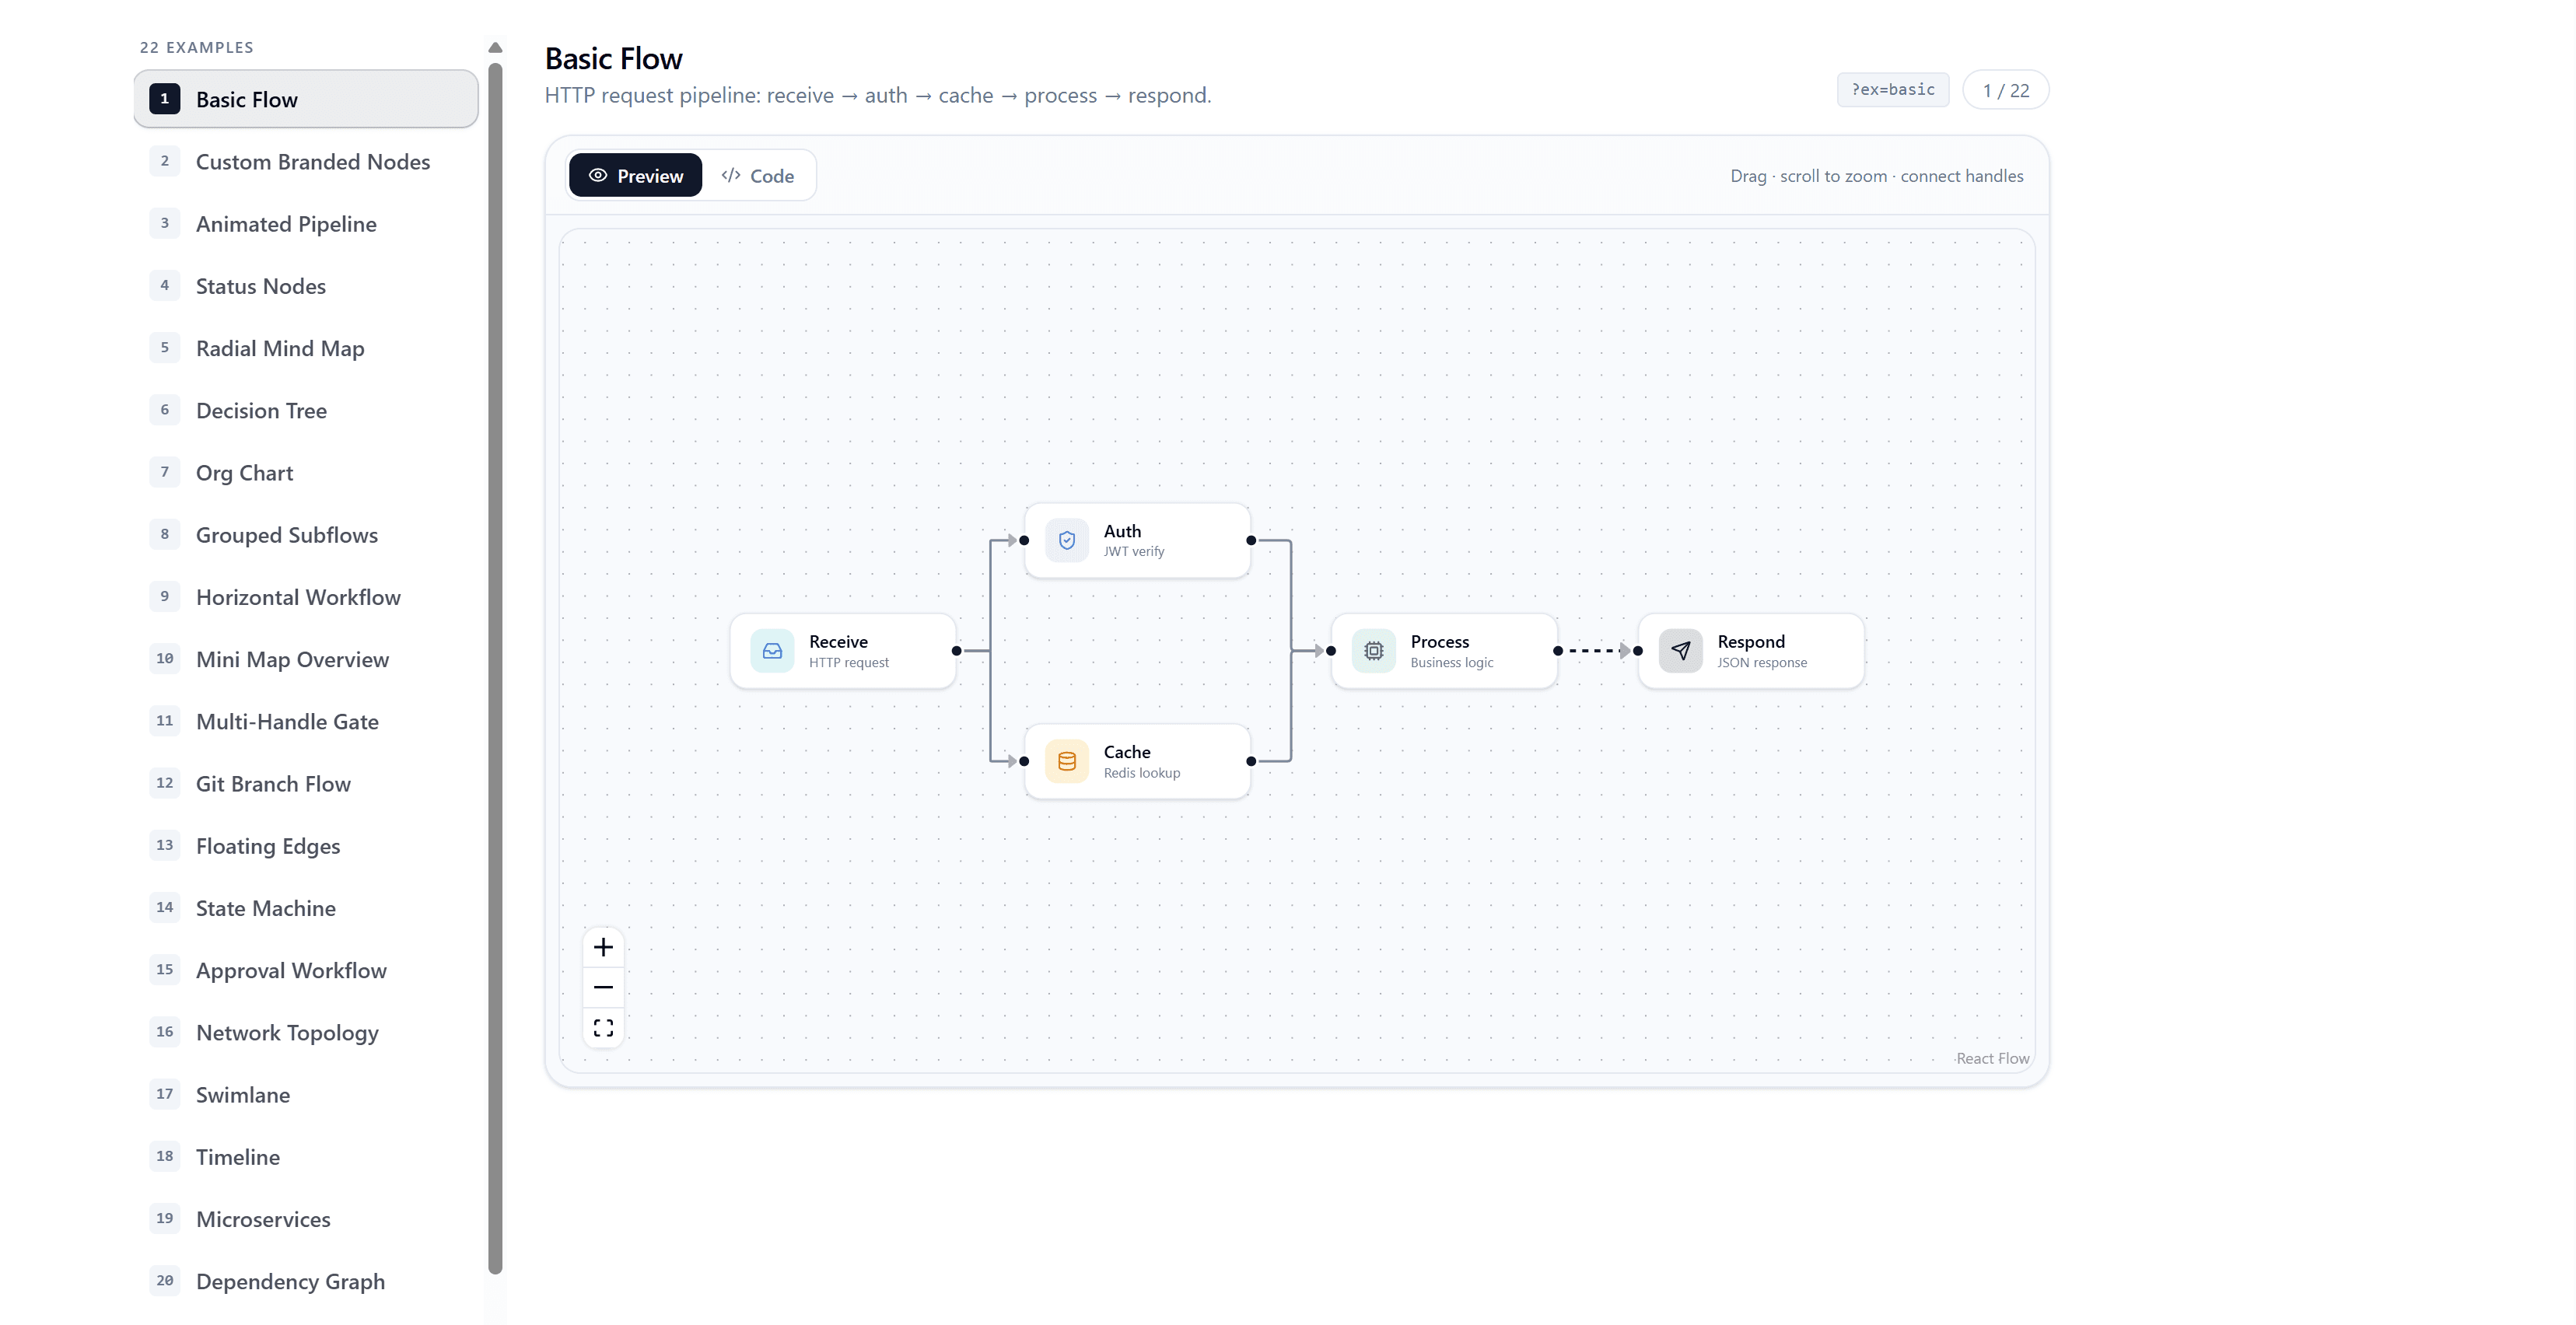The image size is (2576, 1325).
Task: Click 'Redis lookup' subtitle on Cache
Action: [1142, 773]
